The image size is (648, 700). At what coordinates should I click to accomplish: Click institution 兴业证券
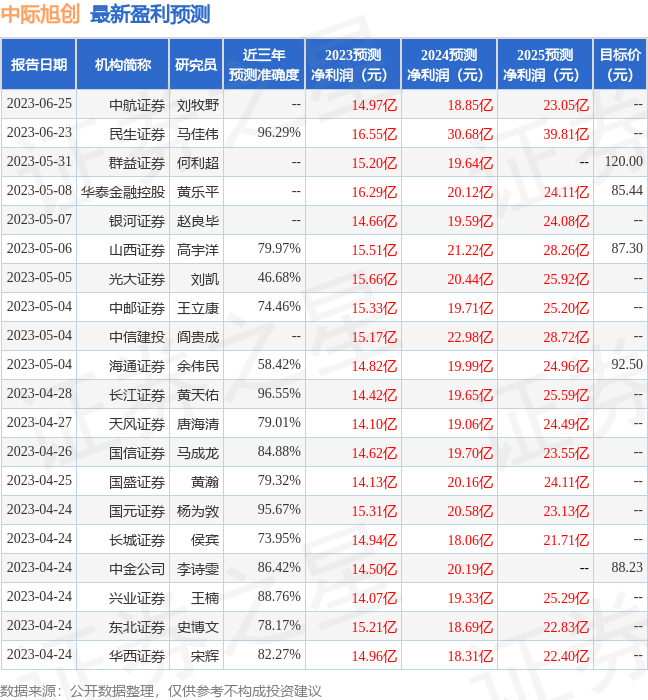[x=137, y=599]
